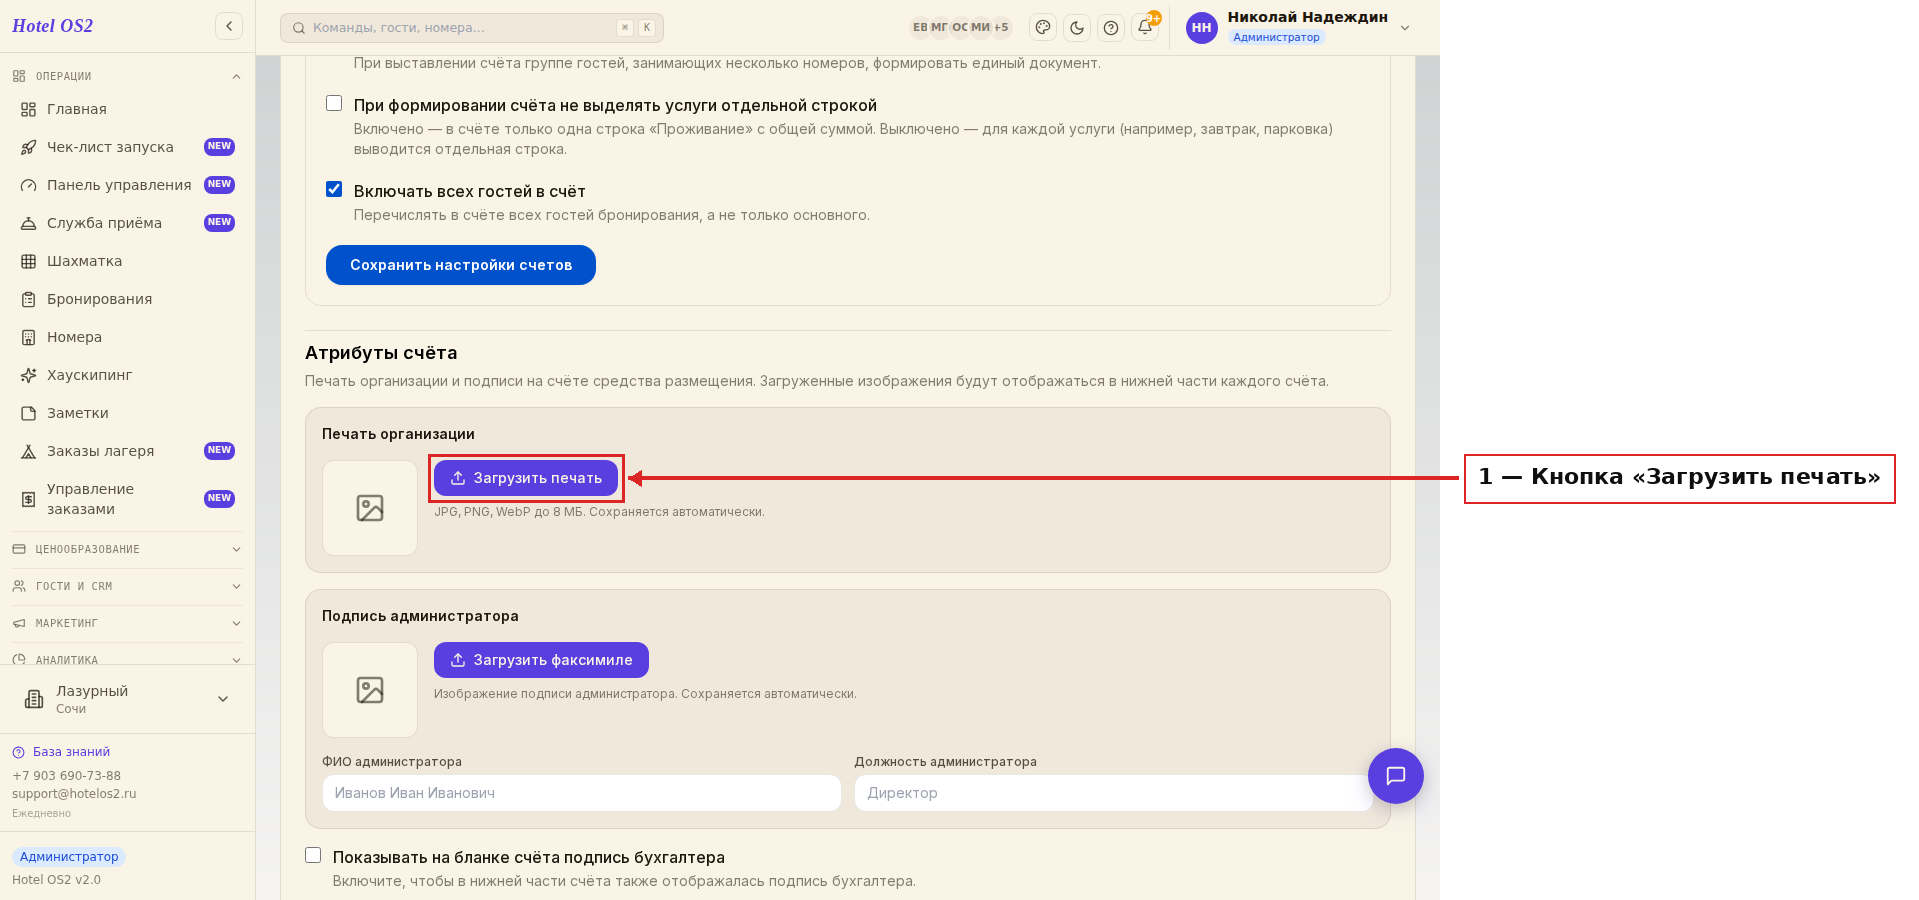This screenshot has height=900, width=1919.
Task: Open Бронирования menu item
Action: [127, 299]
